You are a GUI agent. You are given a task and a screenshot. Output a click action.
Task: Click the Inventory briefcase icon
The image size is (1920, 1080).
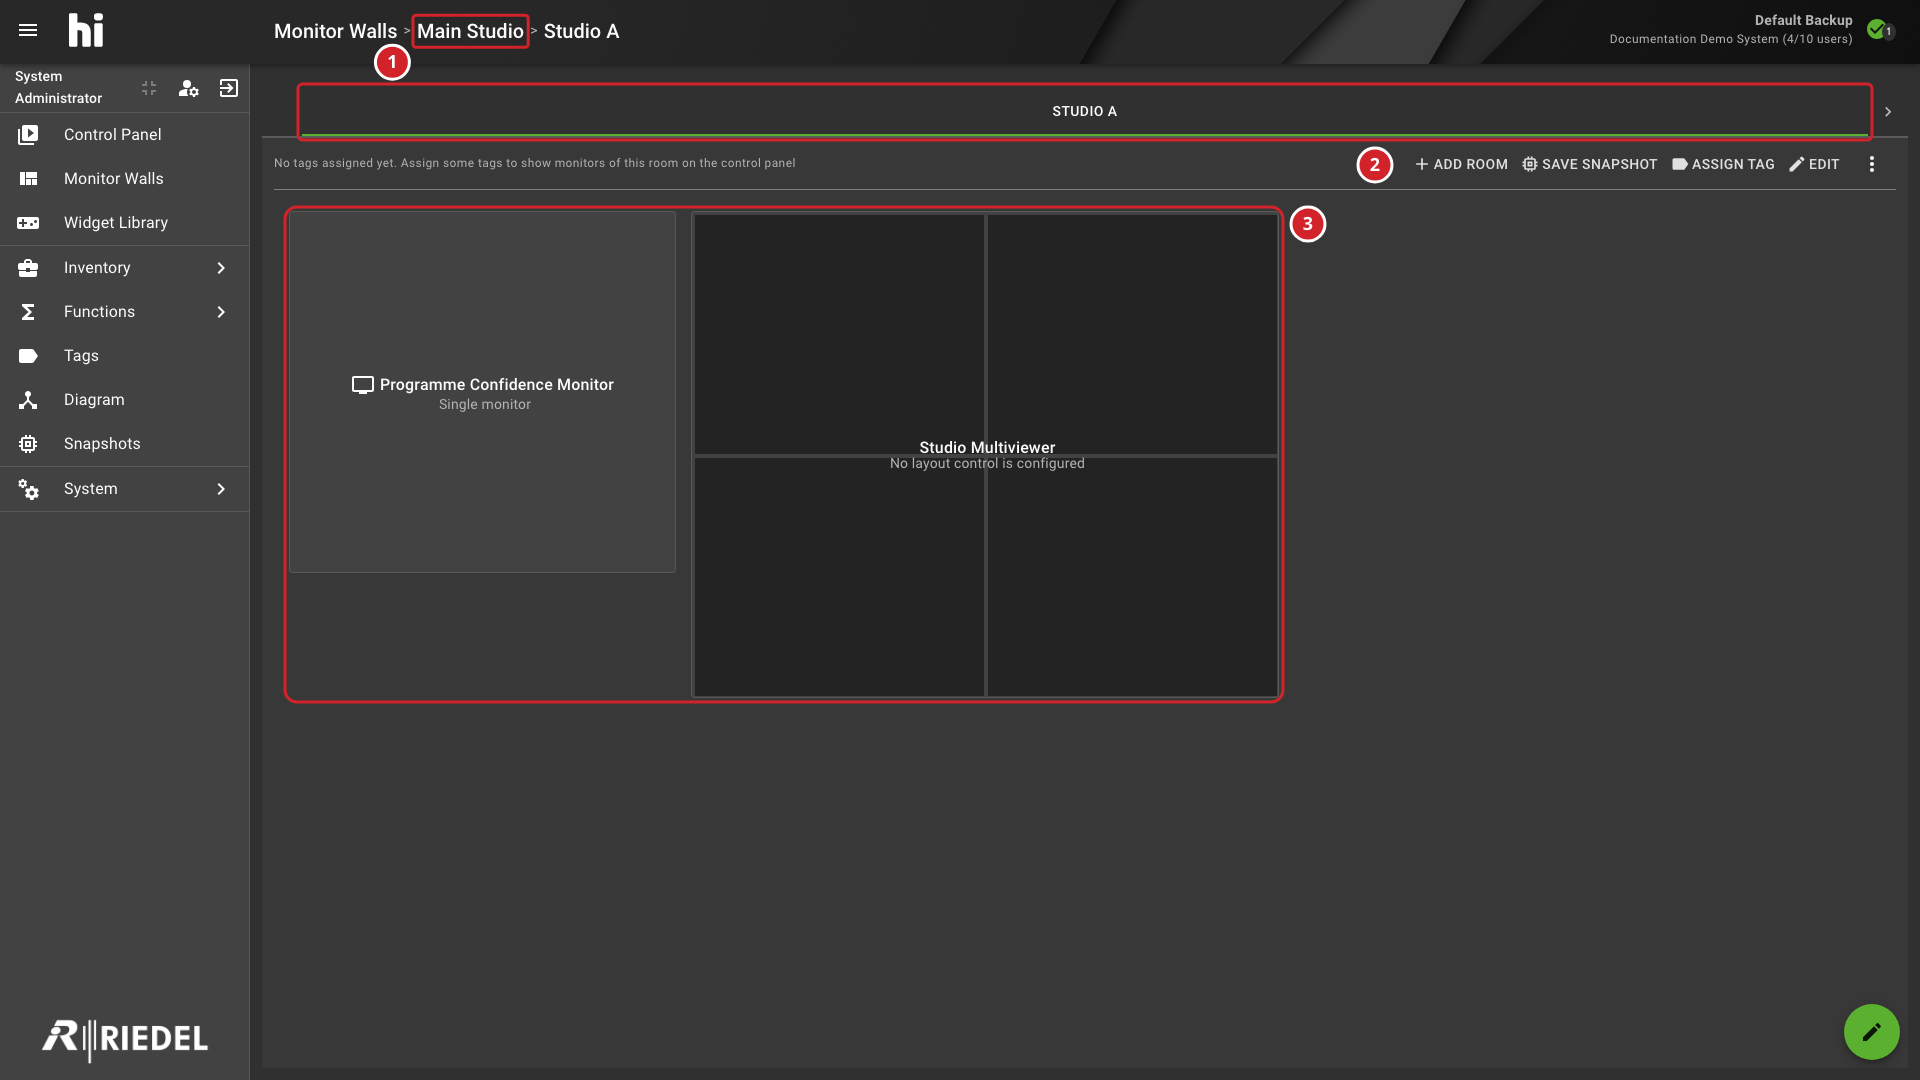click(x=28, y=268)
